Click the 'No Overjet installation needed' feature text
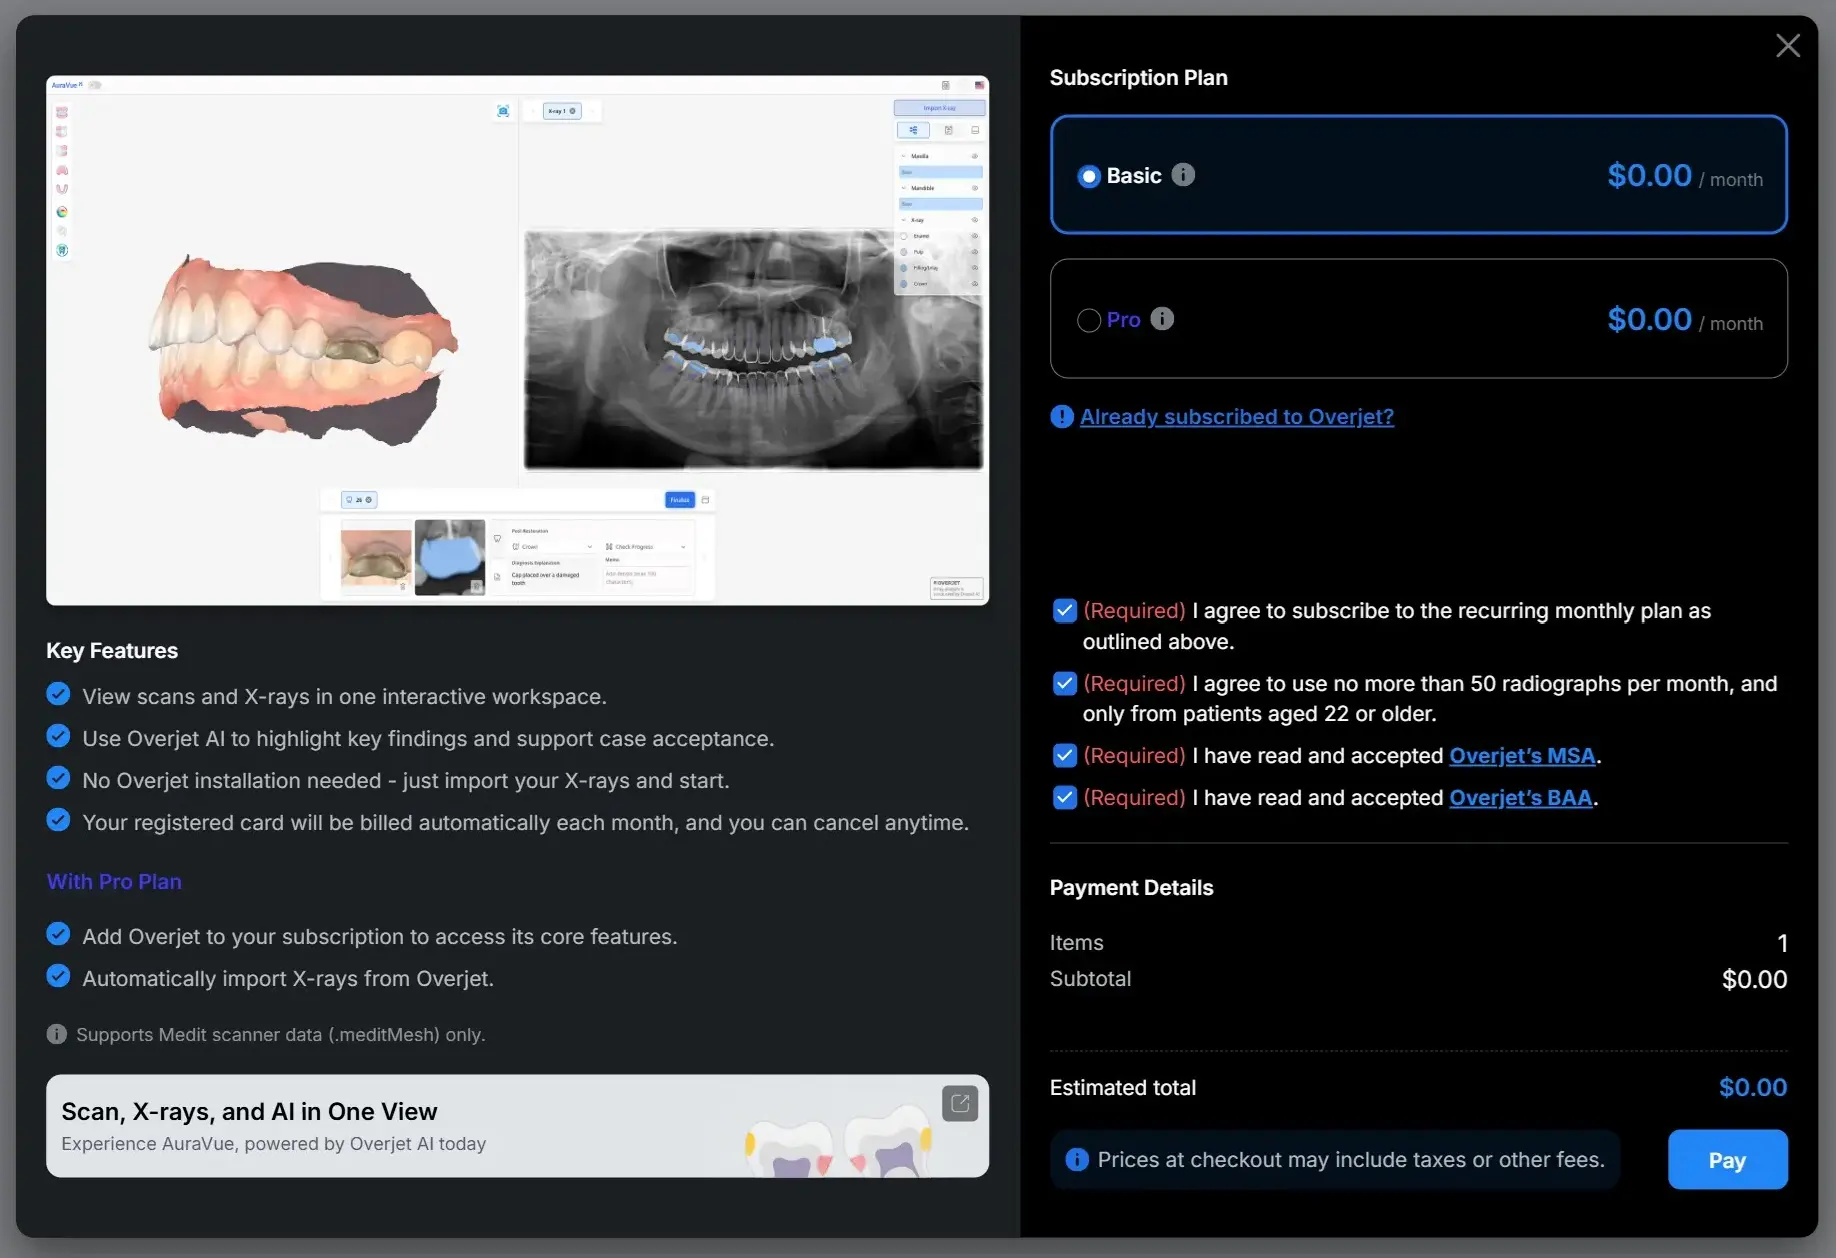The image size is (1836, 1258). (406, 781)
